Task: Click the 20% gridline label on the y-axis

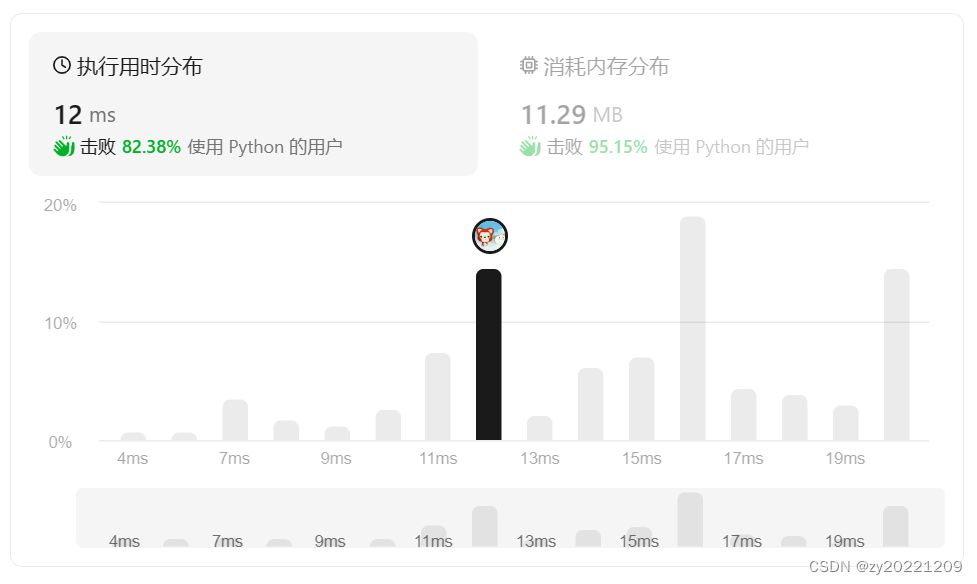Action: pyautogui.click(x=62, y=205)
